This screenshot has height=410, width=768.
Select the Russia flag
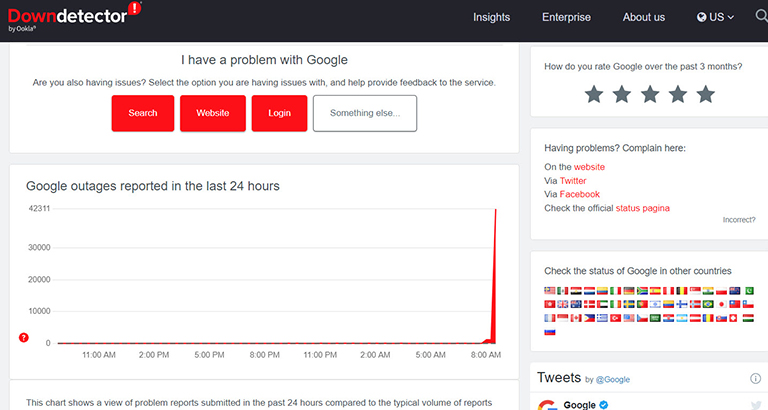(550, 332)
